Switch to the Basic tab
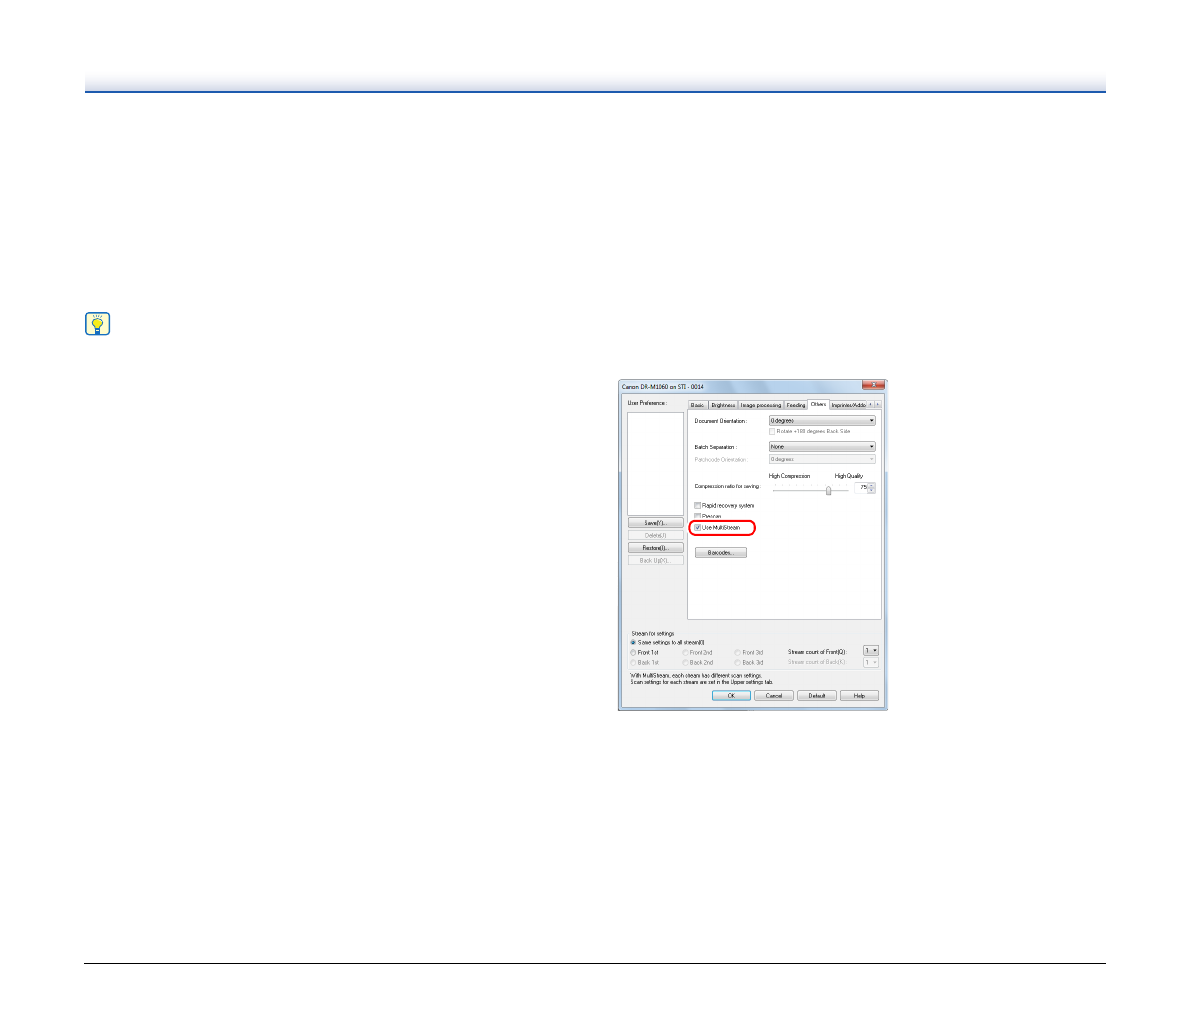This screenshot has height=1020, width=1190. click(697, 405)
